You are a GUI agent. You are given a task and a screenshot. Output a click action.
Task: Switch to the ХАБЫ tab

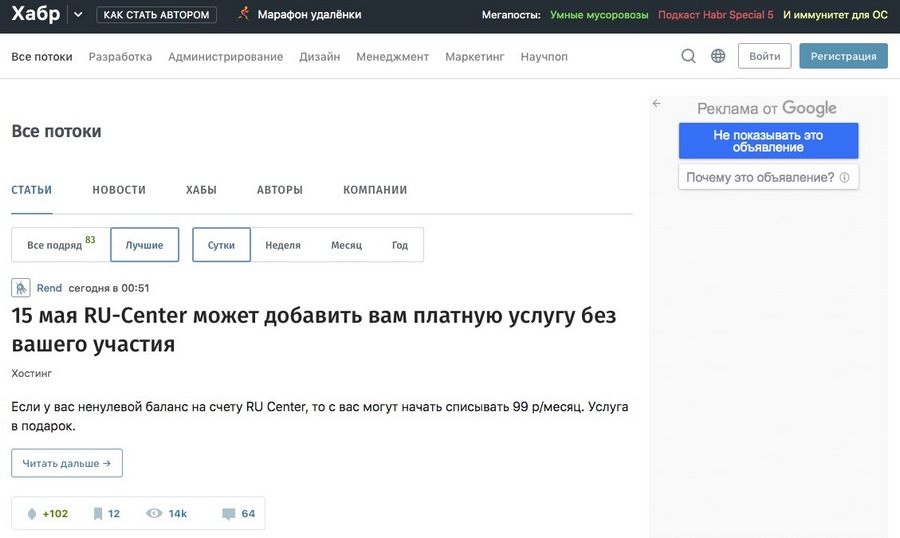(x=201, y=190)
